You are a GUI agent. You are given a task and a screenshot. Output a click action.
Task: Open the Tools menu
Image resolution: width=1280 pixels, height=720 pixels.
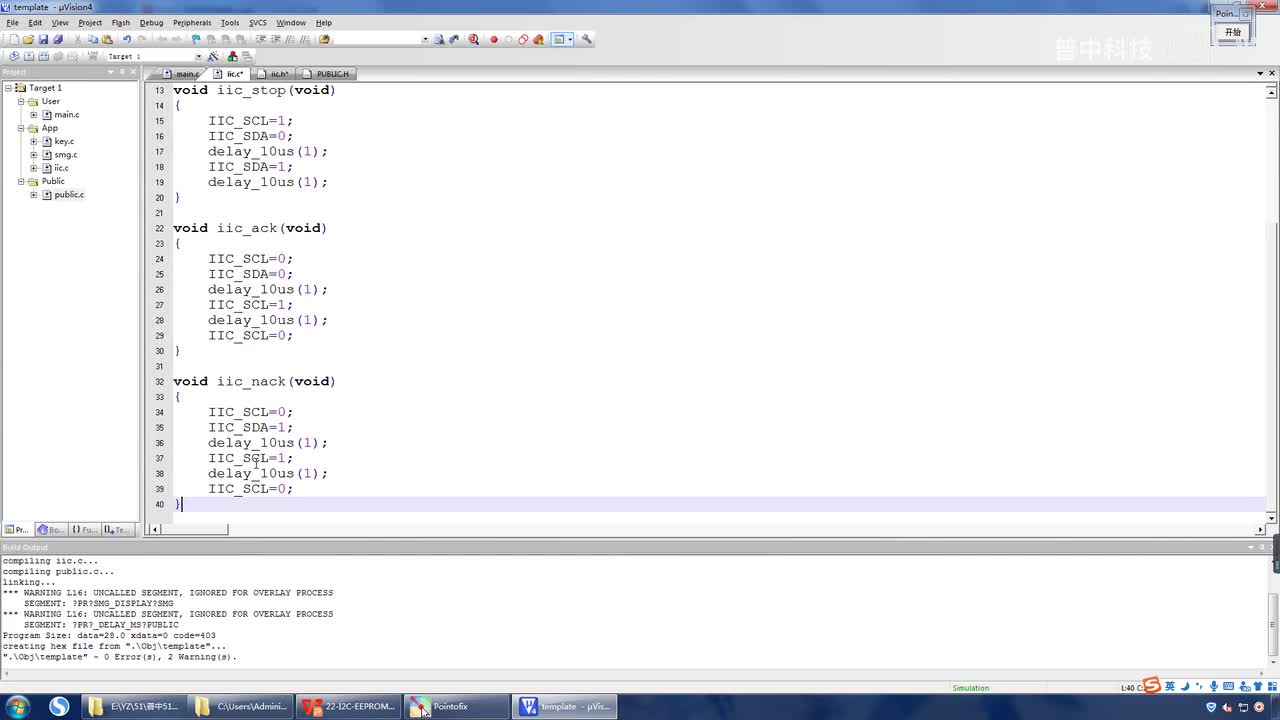pos(230,22)
